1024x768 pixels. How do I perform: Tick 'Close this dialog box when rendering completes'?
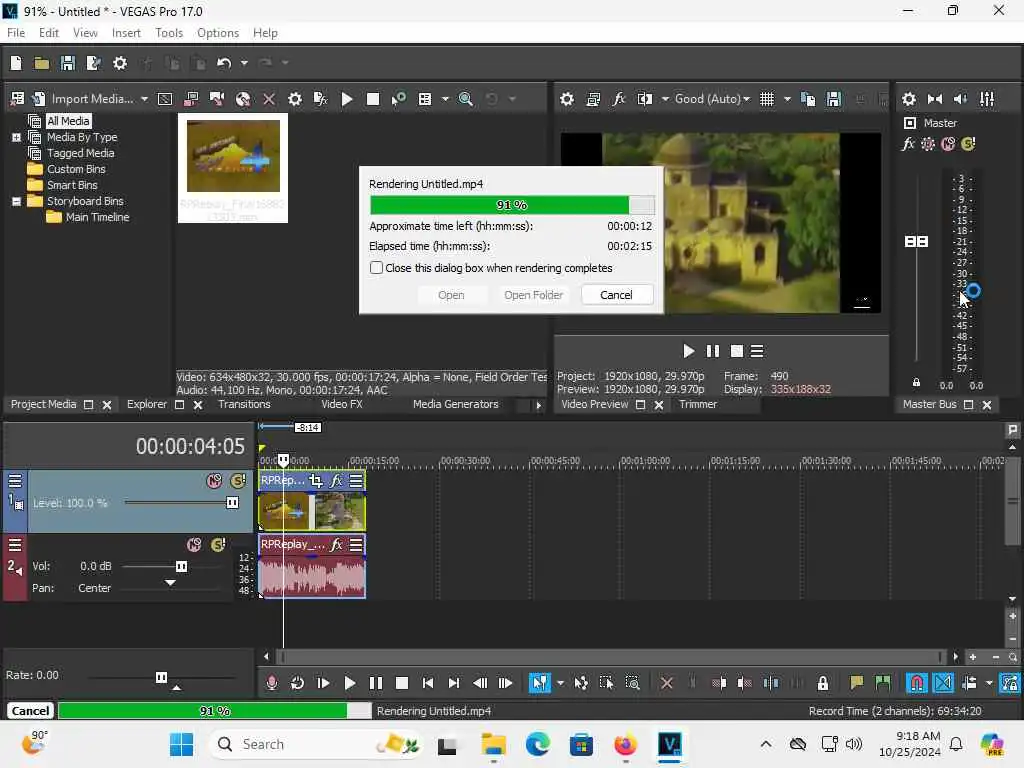[376, 268]
